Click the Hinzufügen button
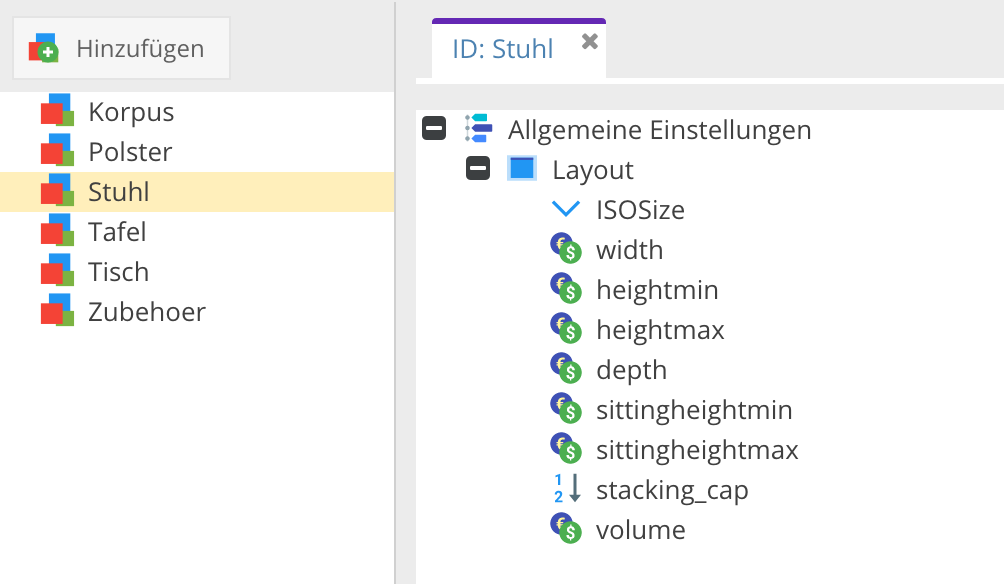 tap(121, 48)
